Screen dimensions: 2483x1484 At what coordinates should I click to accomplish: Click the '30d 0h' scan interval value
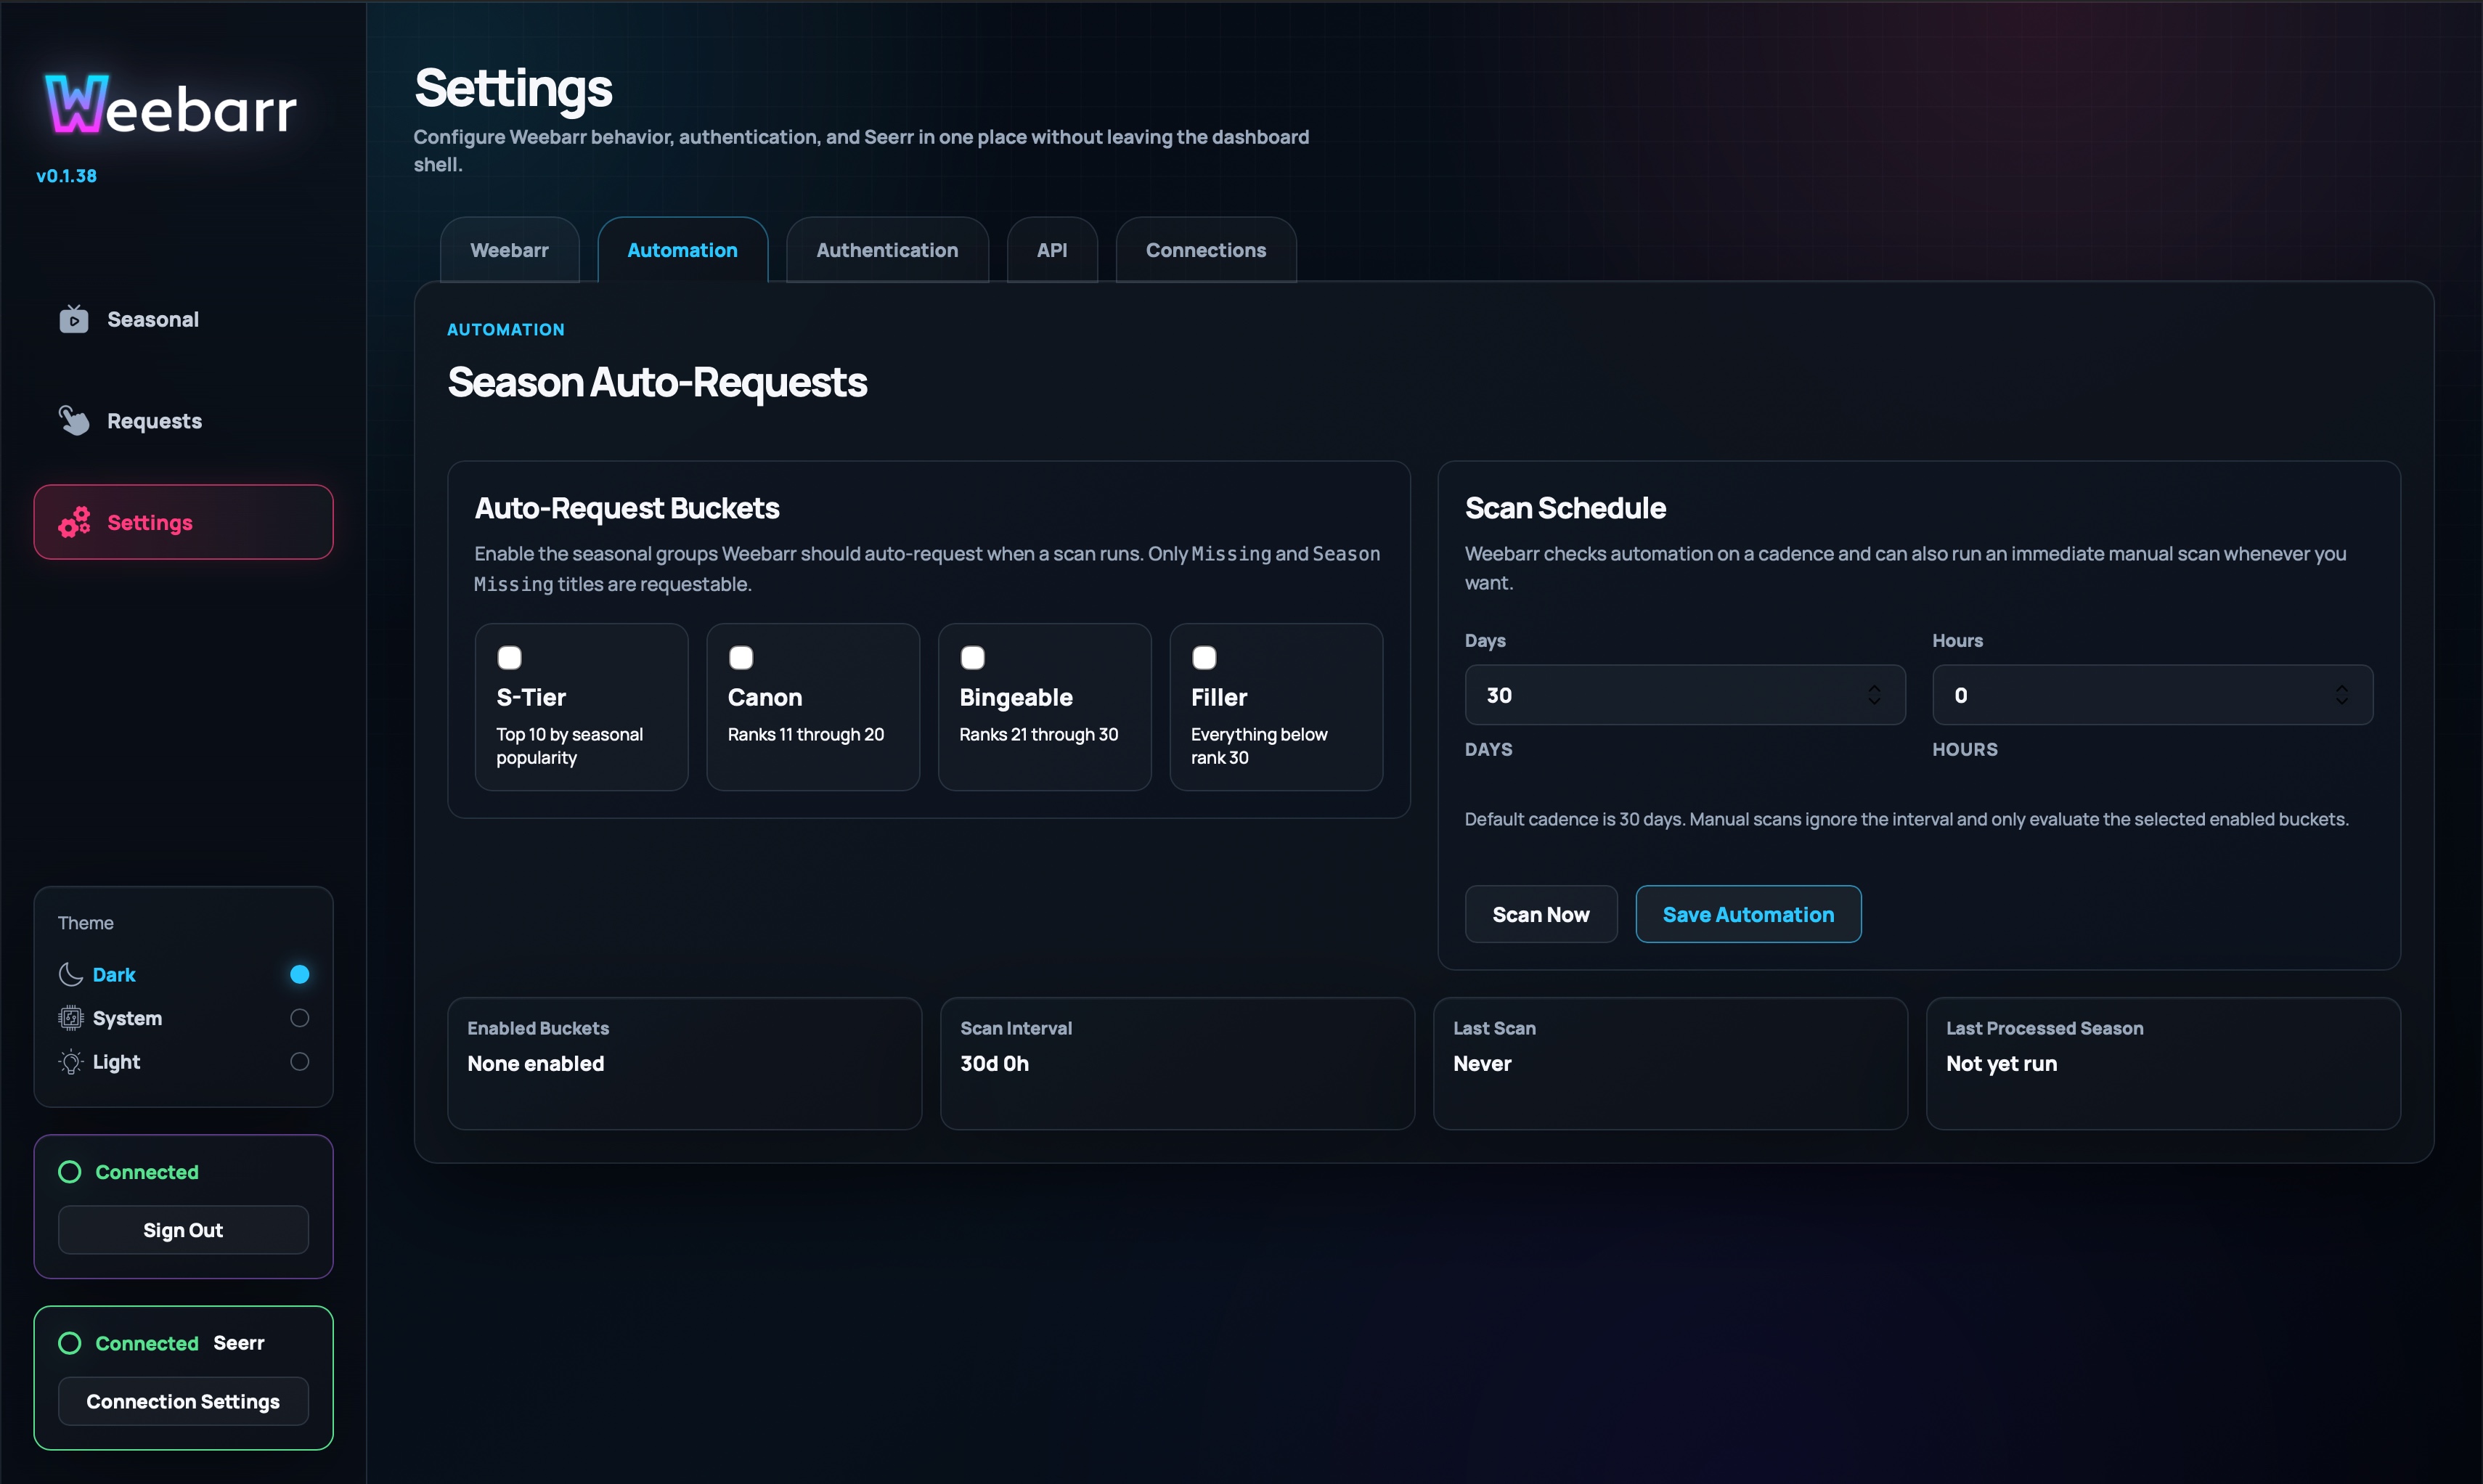tap(995, 1064)
